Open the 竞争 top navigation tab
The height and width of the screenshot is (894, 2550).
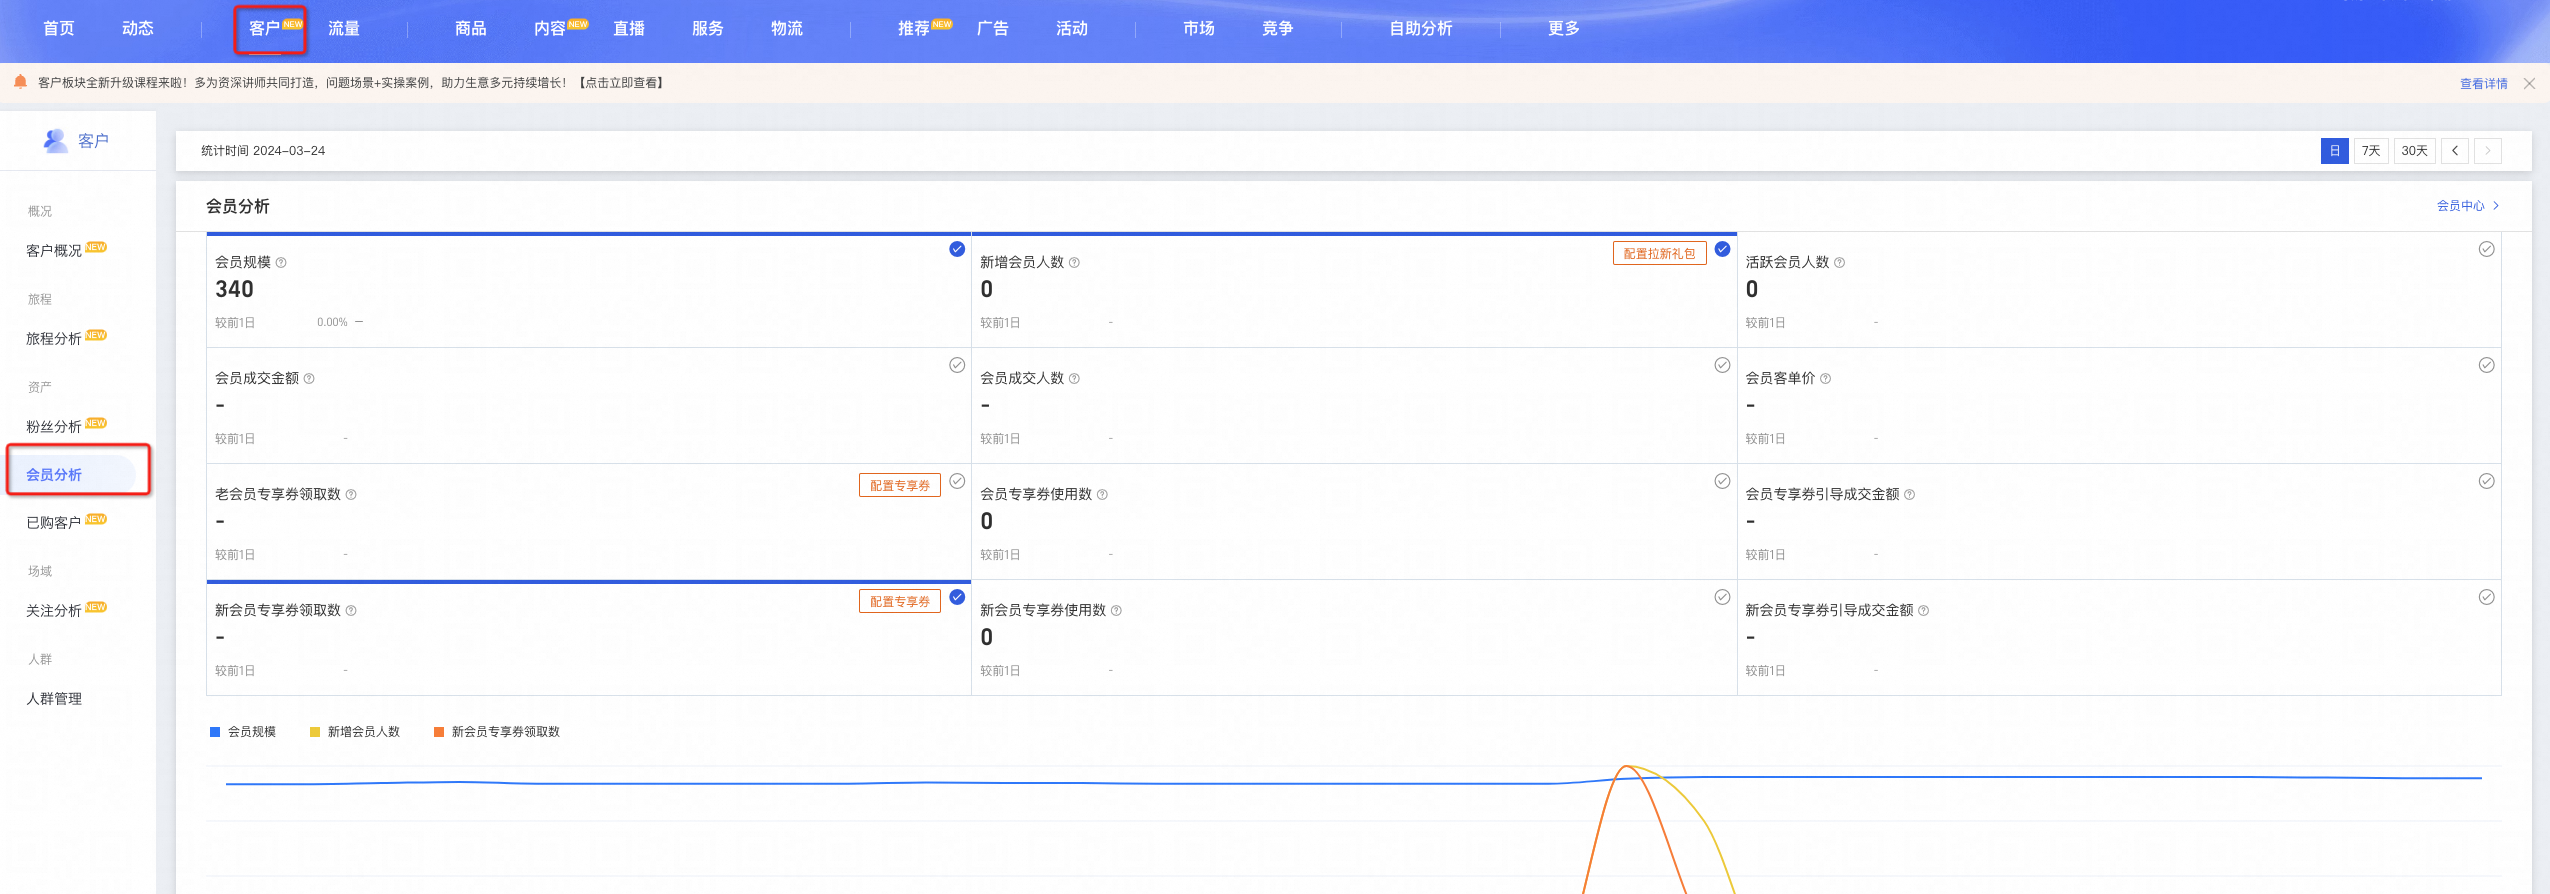coord(1278,29)
